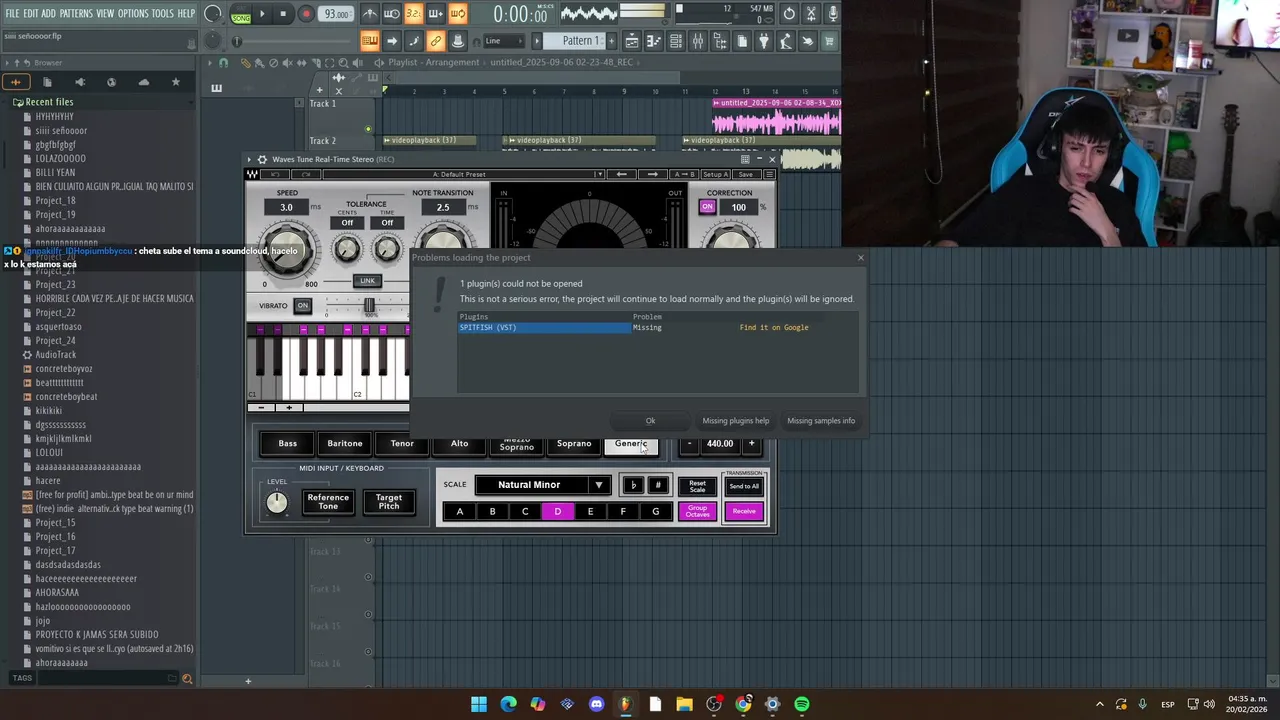Click the browser favorites star icon
This screenshot has width=1280, height=720.
[176, 82]
